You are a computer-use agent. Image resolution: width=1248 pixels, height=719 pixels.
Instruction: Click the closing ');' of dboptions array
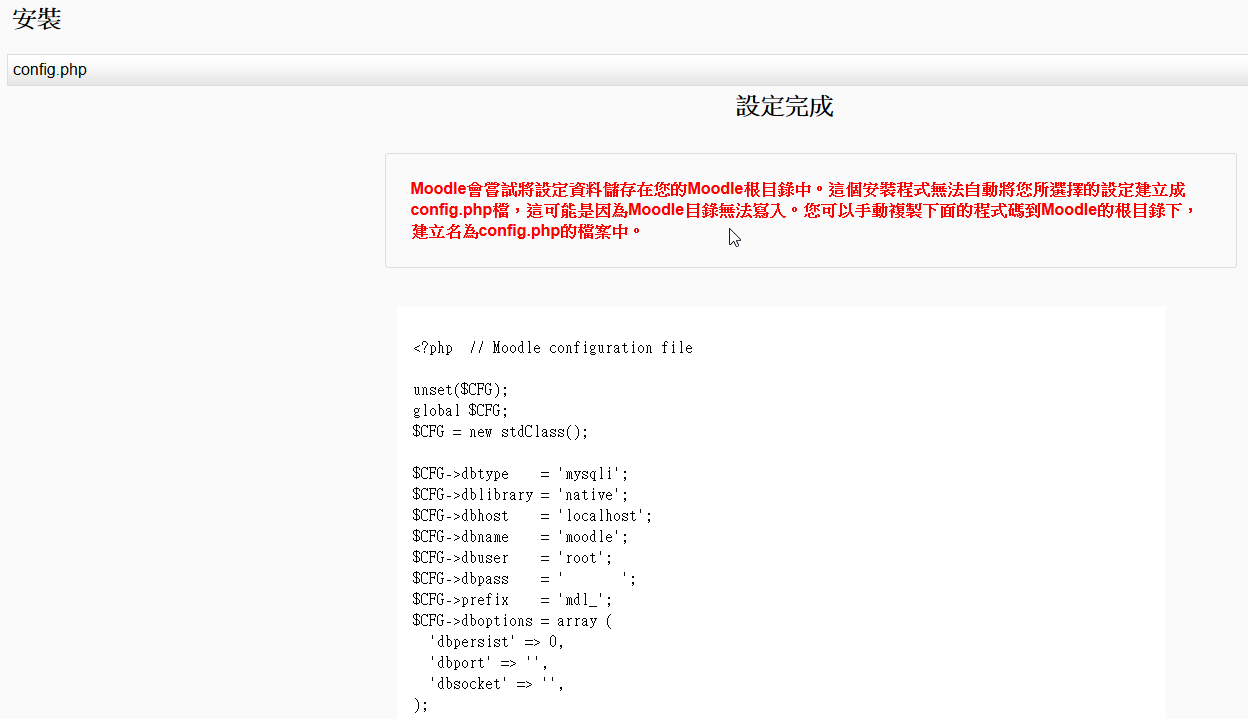coord(420,705)
